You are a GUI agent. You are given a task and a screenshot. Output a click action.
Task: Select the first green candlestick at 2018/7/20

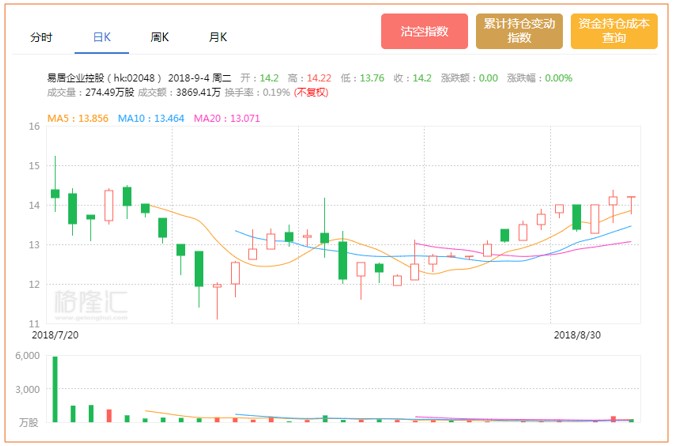(x=55, y=193)
